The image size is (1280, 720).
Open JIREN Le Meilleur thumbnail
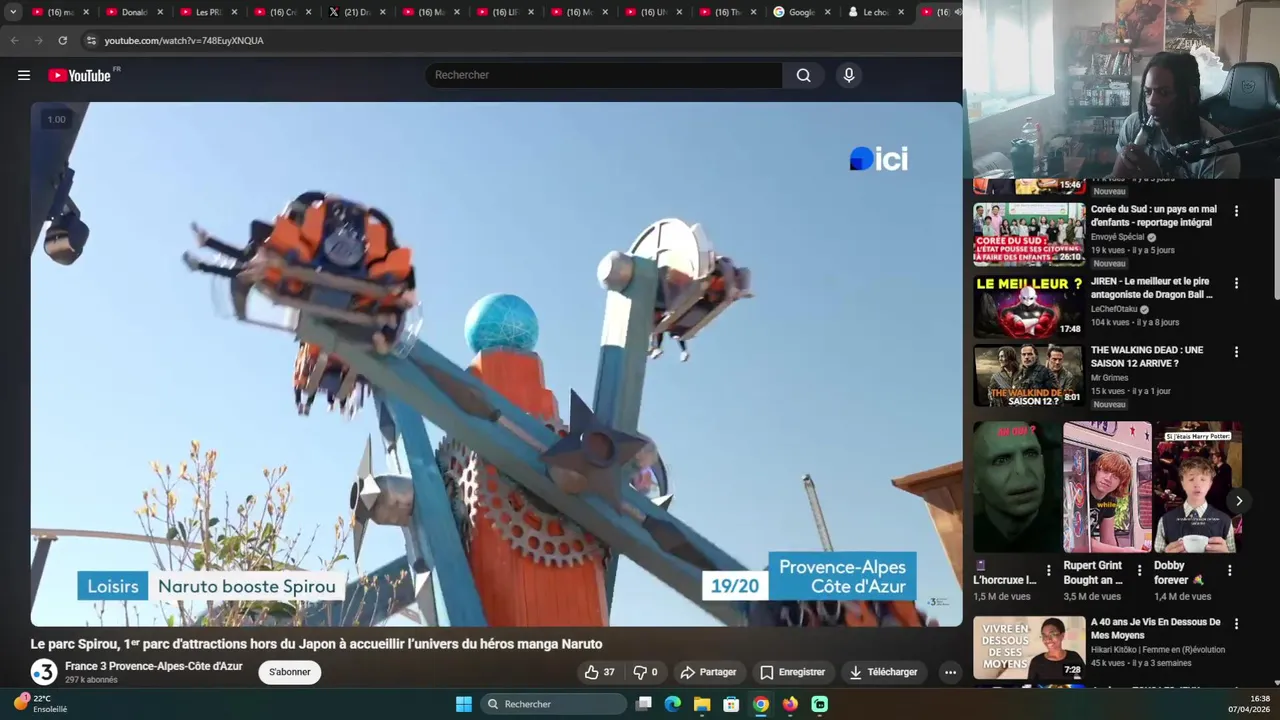[1029, 306]
